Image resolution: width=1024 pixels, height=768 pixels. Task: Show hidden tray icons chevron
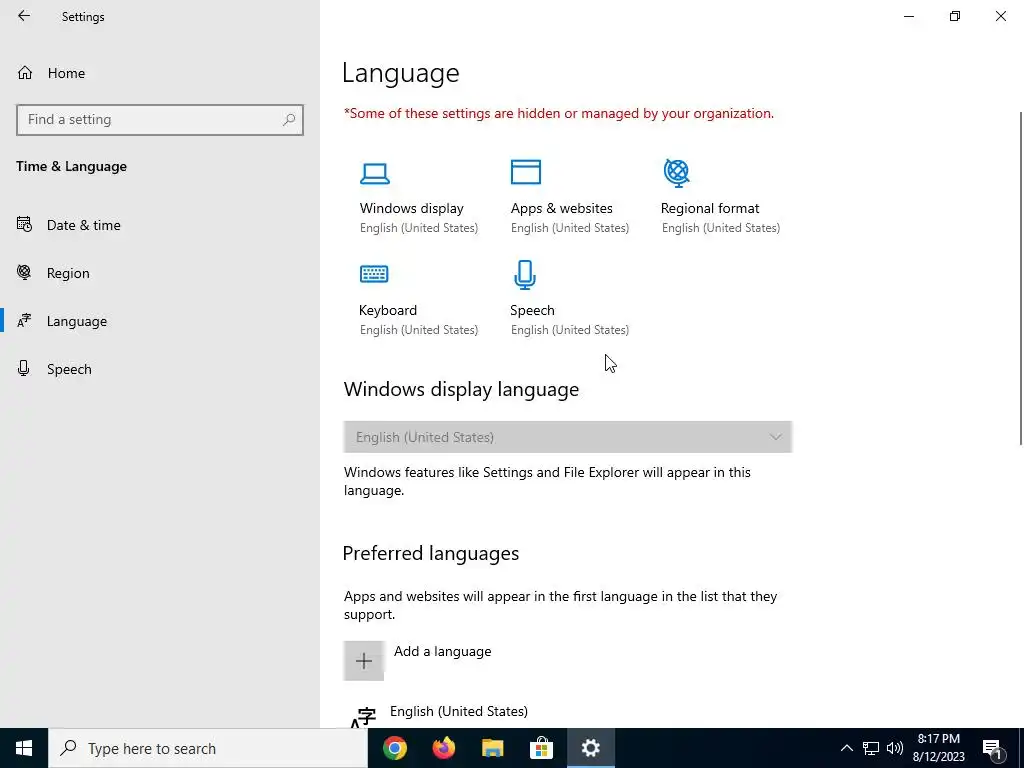[x=846, y=748]
